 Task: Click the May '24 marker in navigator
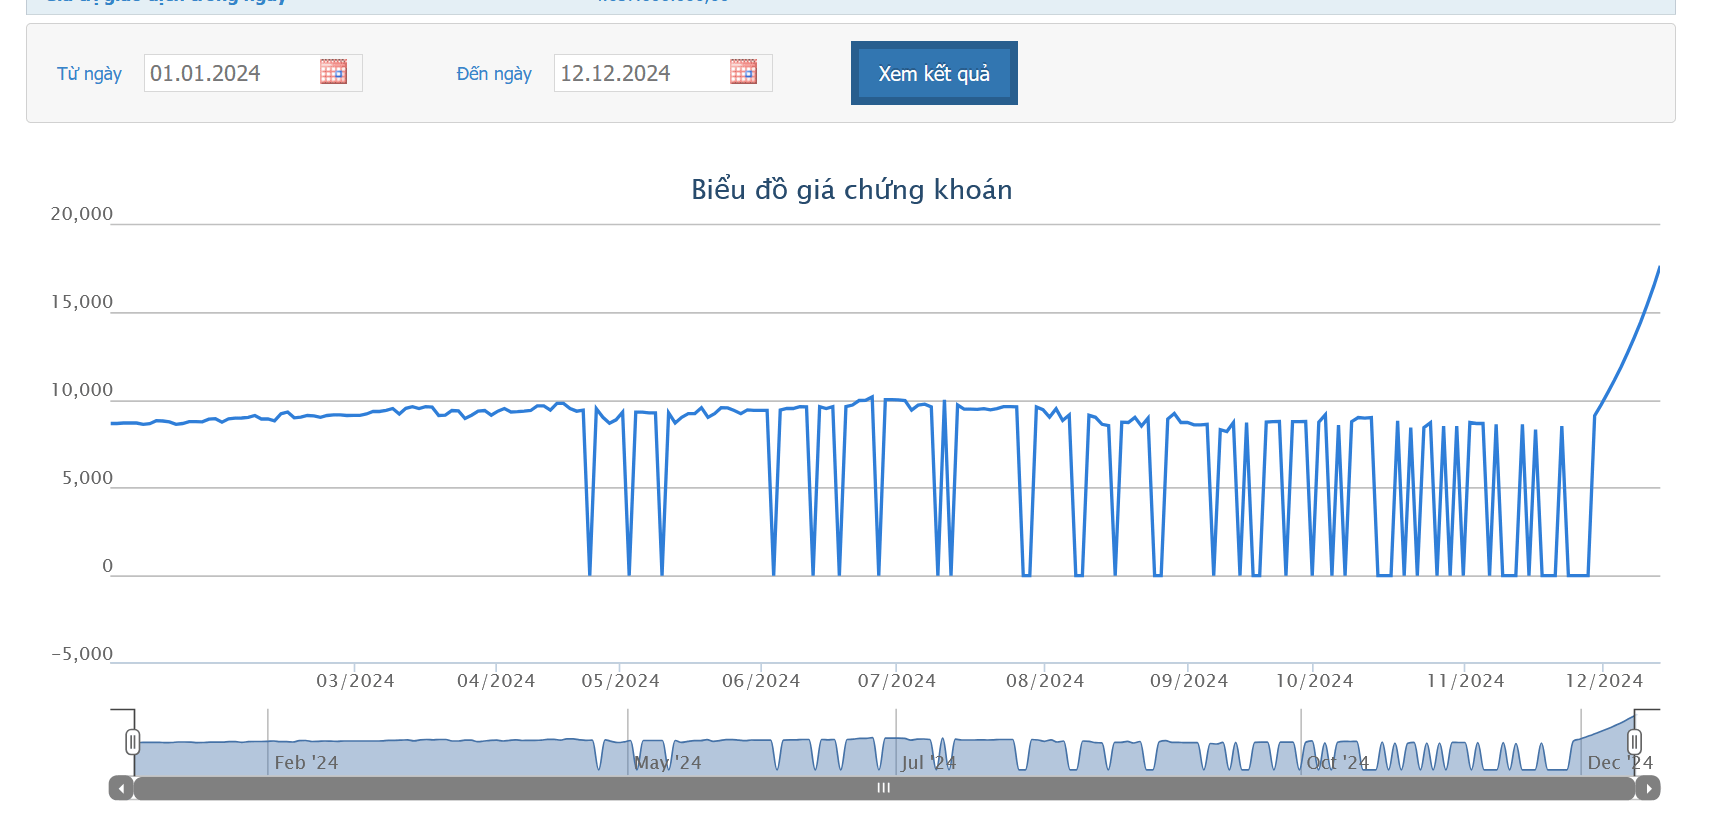click(x=668, y=762)
